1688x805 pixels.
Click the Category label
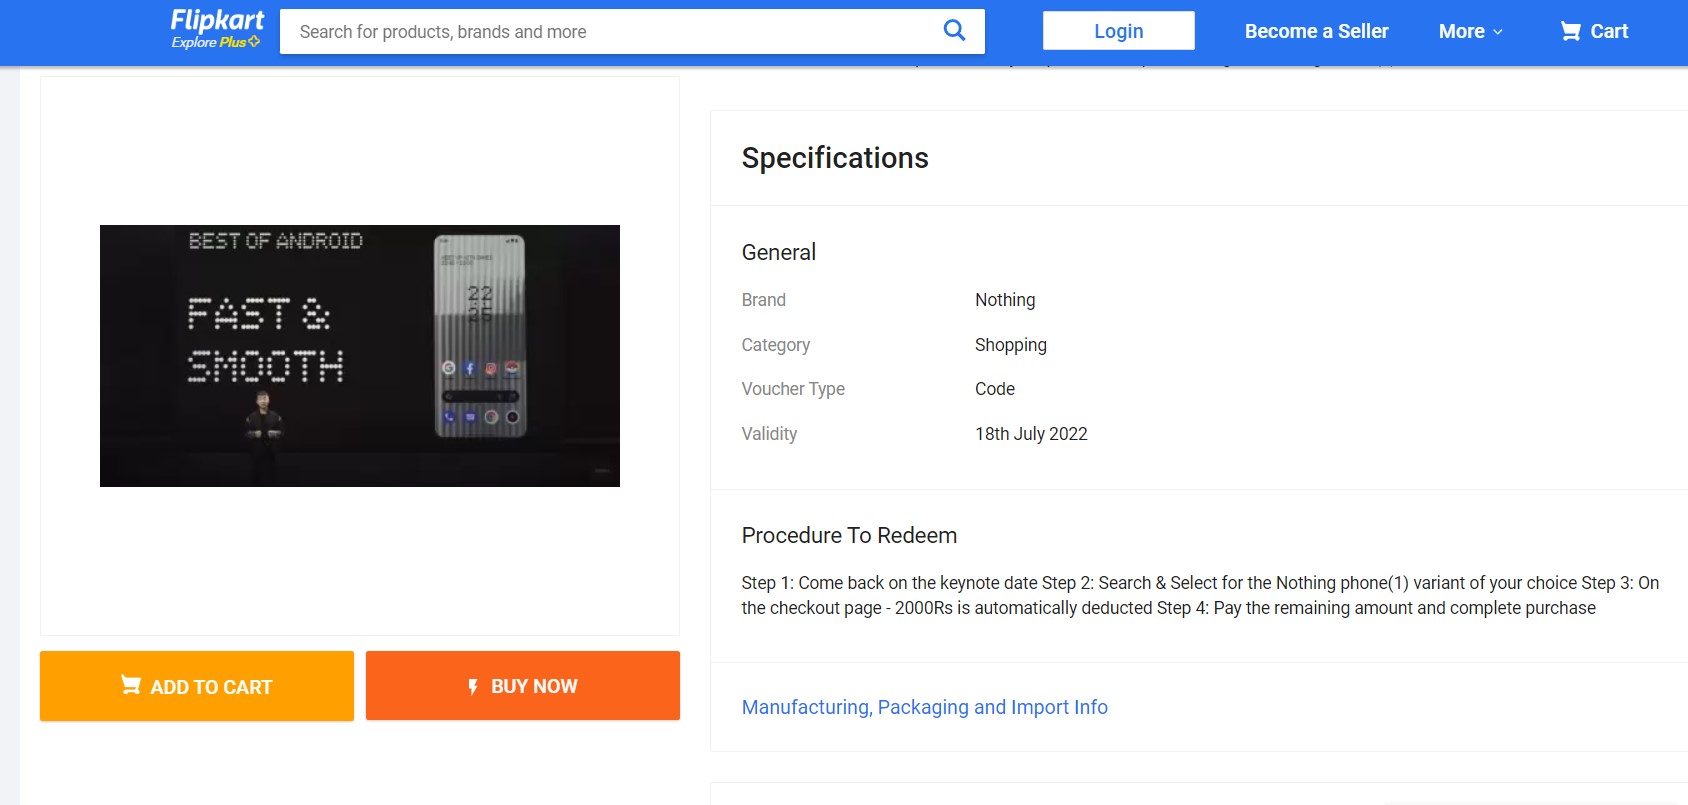click(776, 345)
